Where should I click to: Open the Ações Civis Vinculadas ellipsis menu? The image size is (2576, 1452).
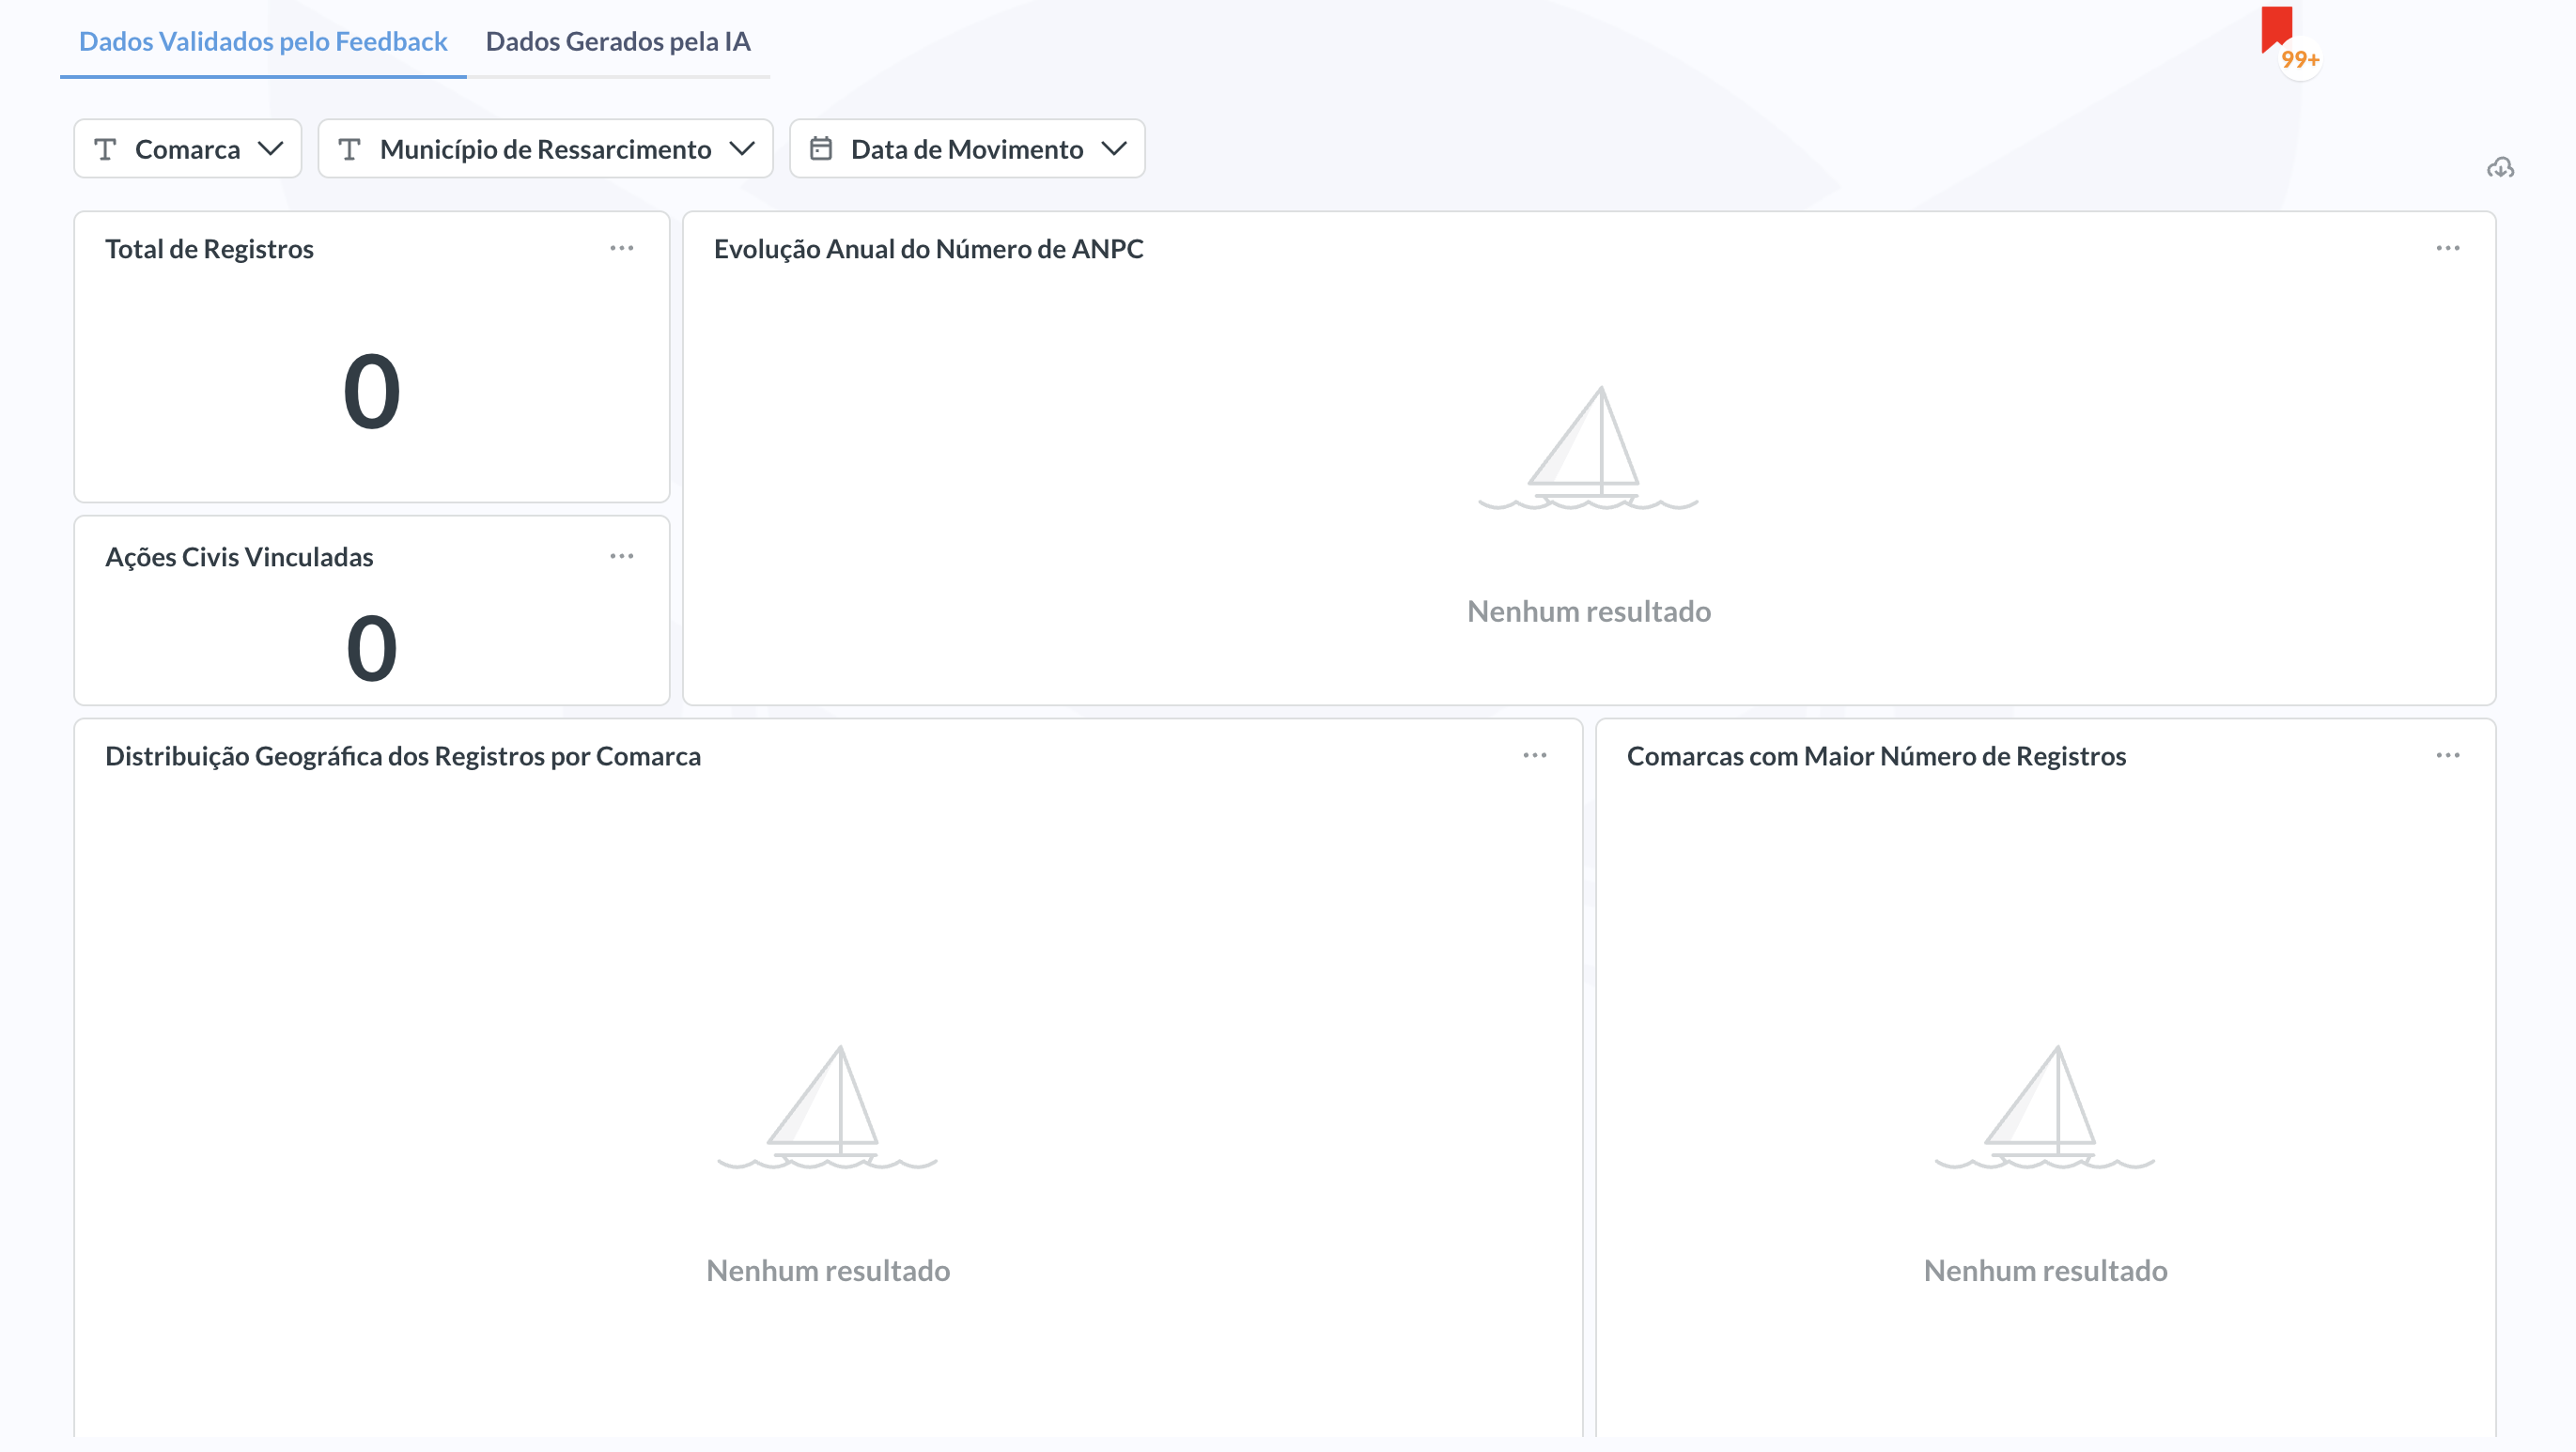[621, 556]
